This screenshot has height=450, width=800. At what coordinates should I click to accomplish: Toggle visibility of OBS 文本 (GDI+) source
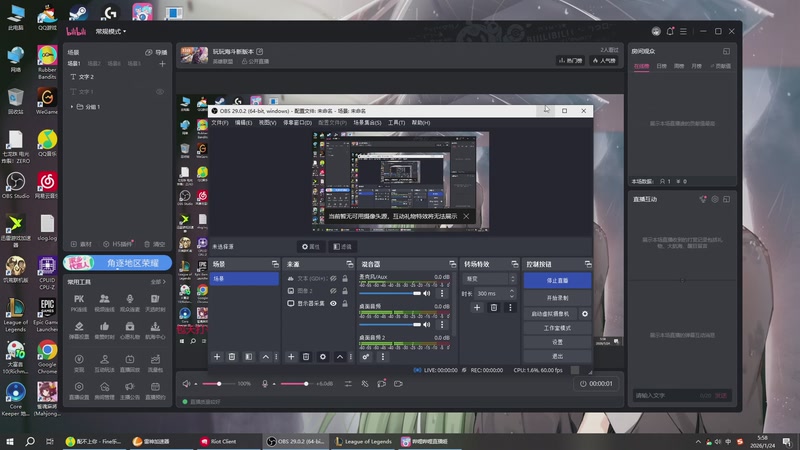coord(333,279)
